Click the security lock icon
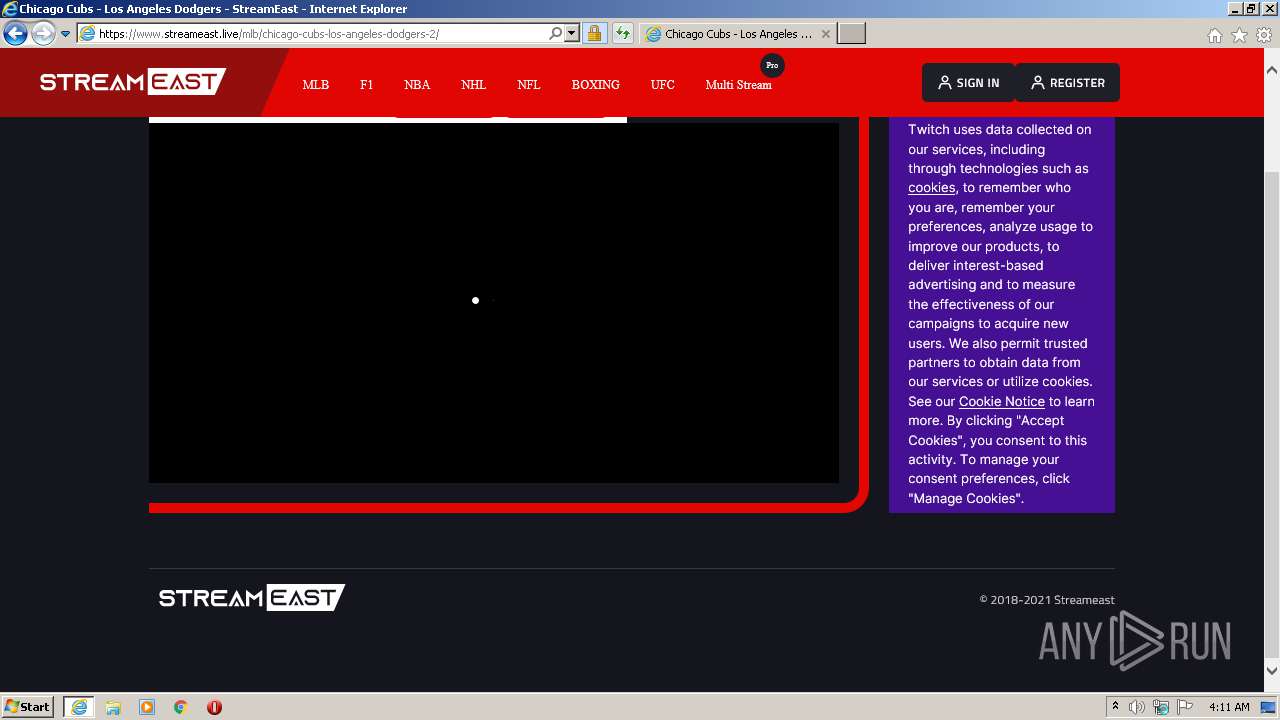The height and width of the screenshot is (720, 1280). [594, 34]
